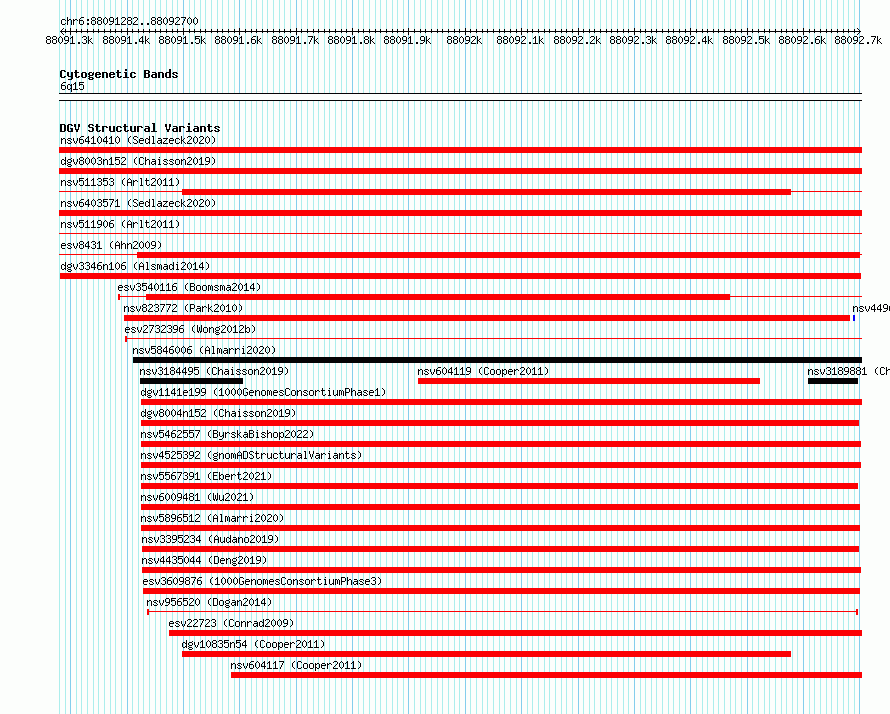Select the red bar of esv3540116 (Boomsma2014)
The height and width of the screenshot is (714, 890).
(x=438, y=297)
